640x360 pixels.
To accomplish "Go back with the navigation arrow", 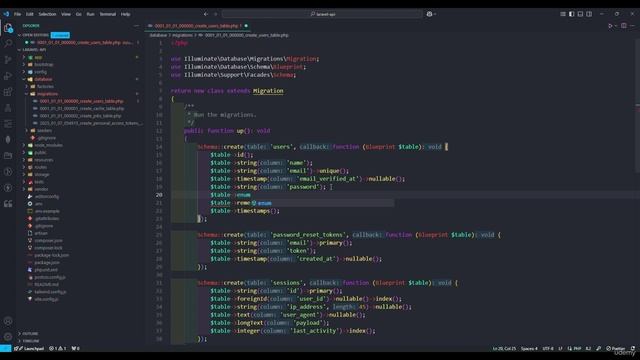I will point(206,14).
